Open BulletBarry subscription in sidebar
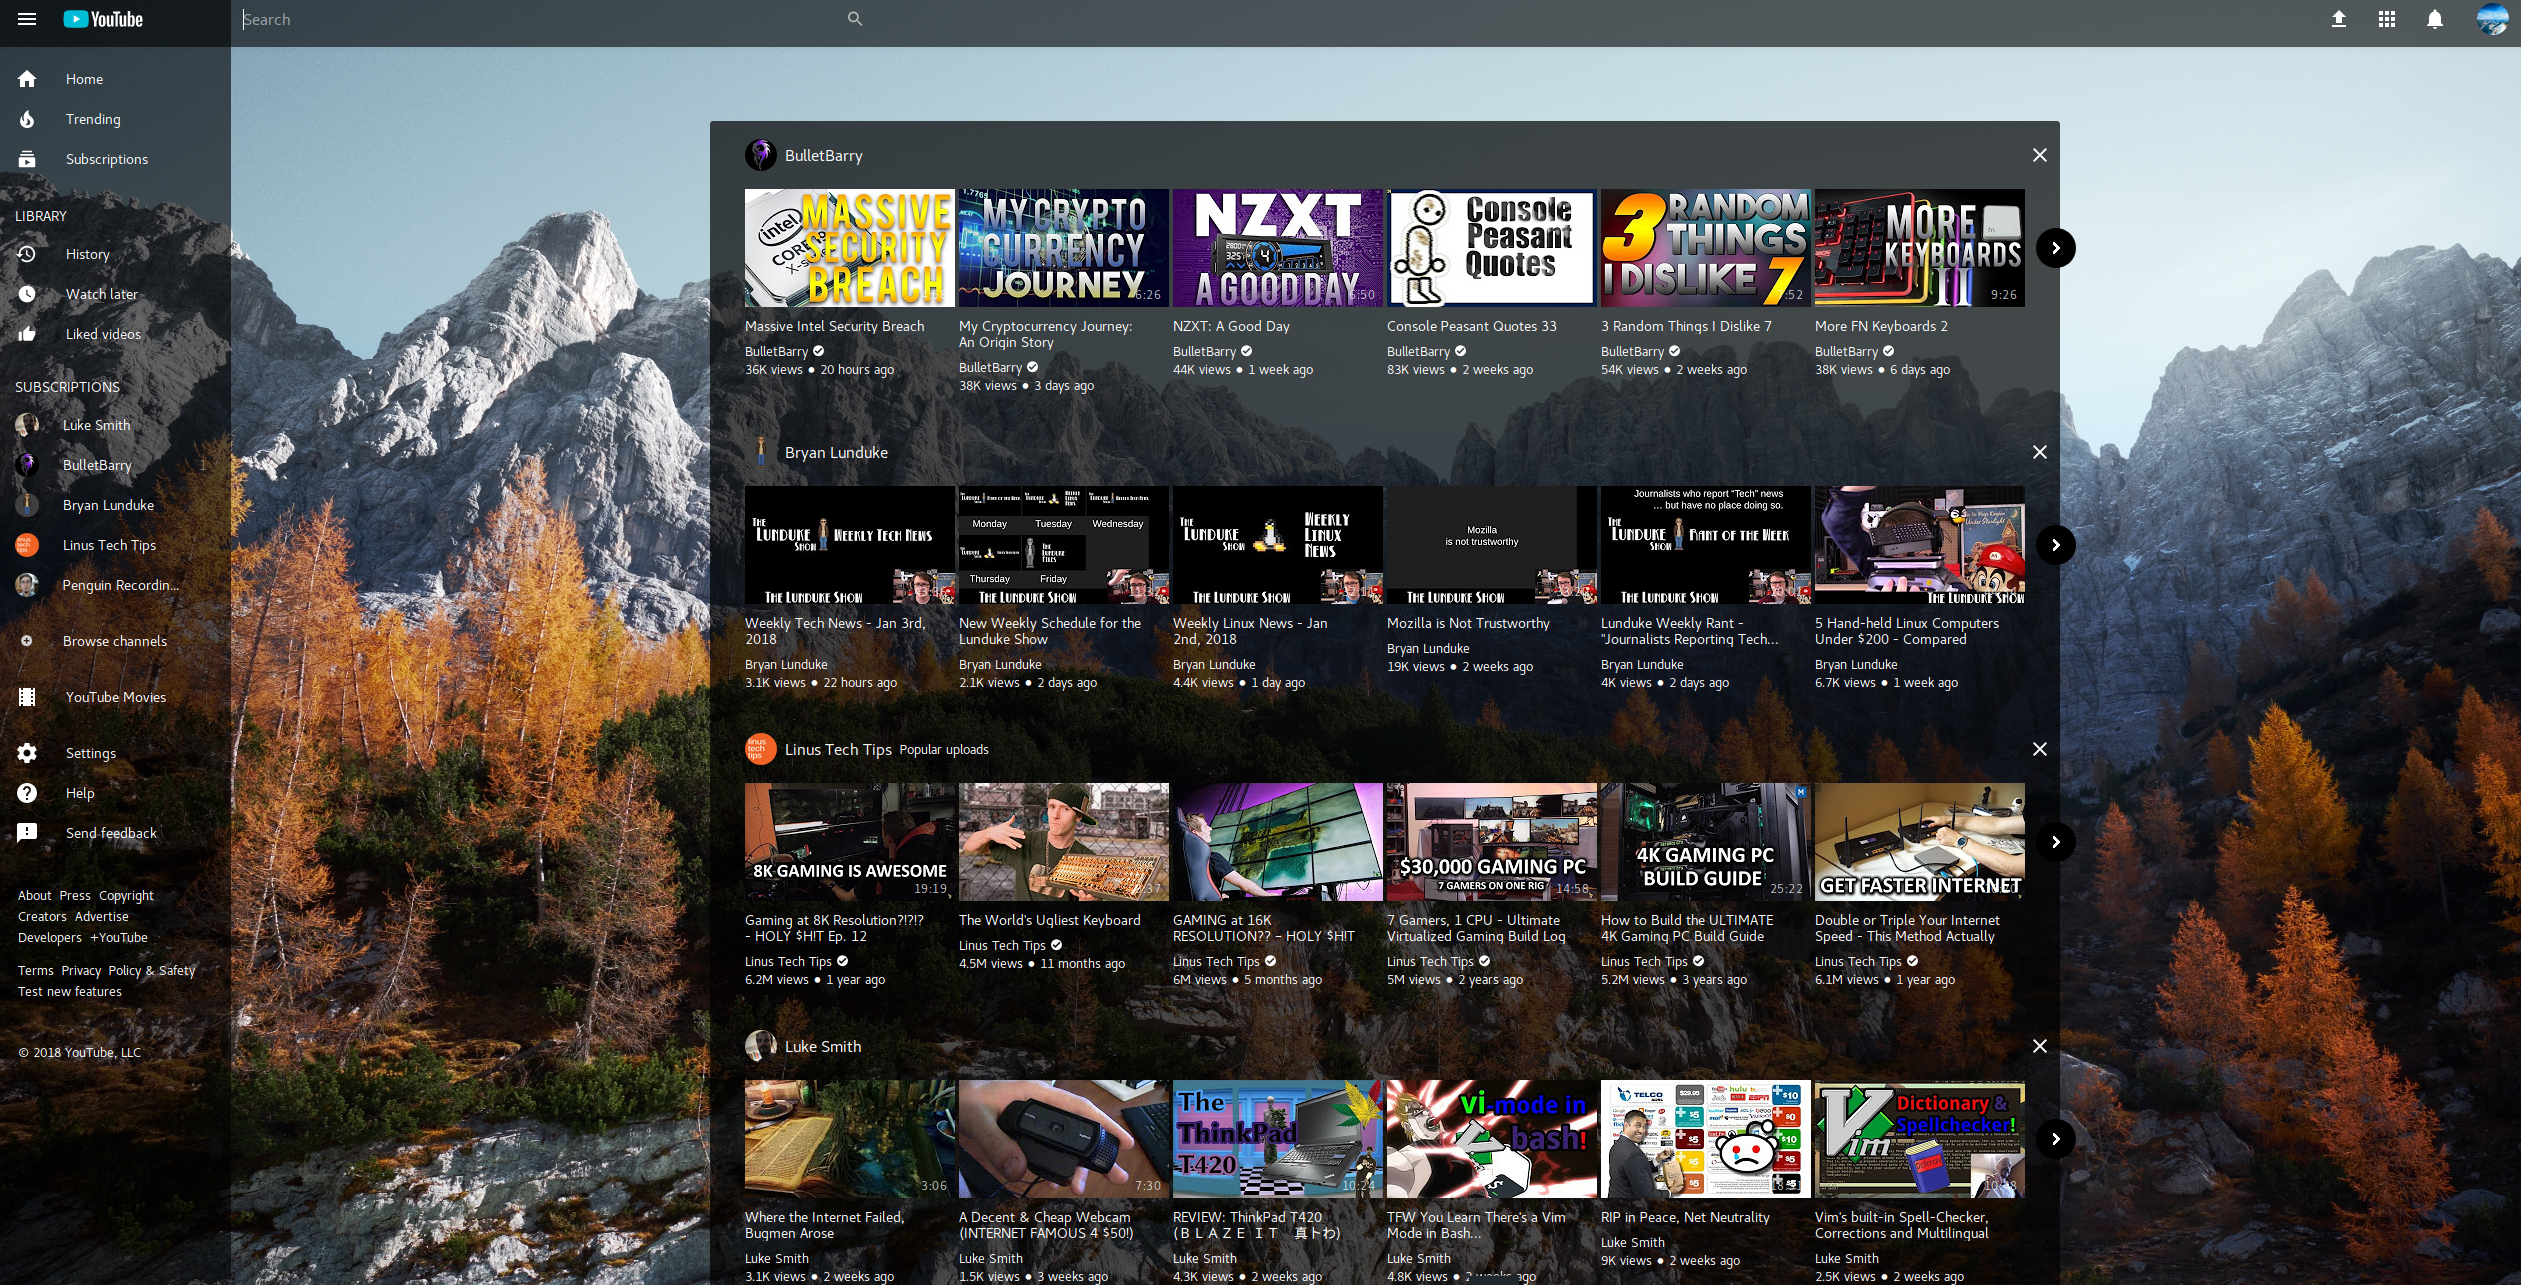Image resolution: width=2521 pixels, height=1285 pixels. 115,465
